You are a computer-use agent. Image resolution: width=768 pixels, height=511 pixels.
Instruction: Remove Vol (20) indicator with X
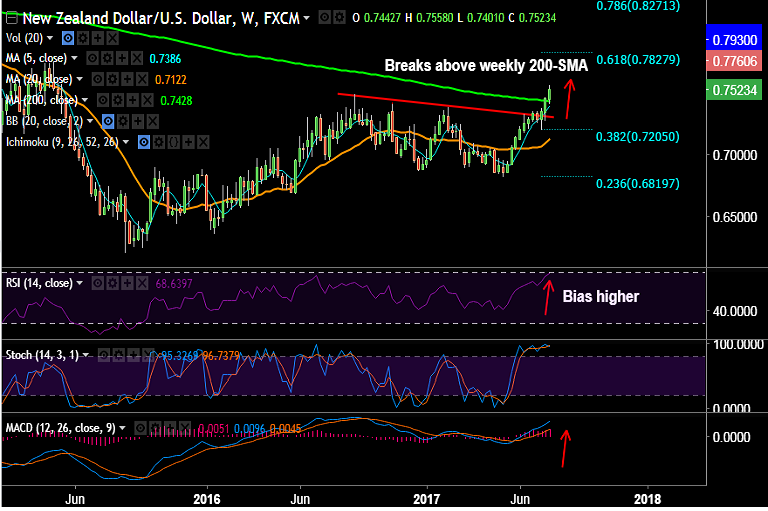[113, 38]
